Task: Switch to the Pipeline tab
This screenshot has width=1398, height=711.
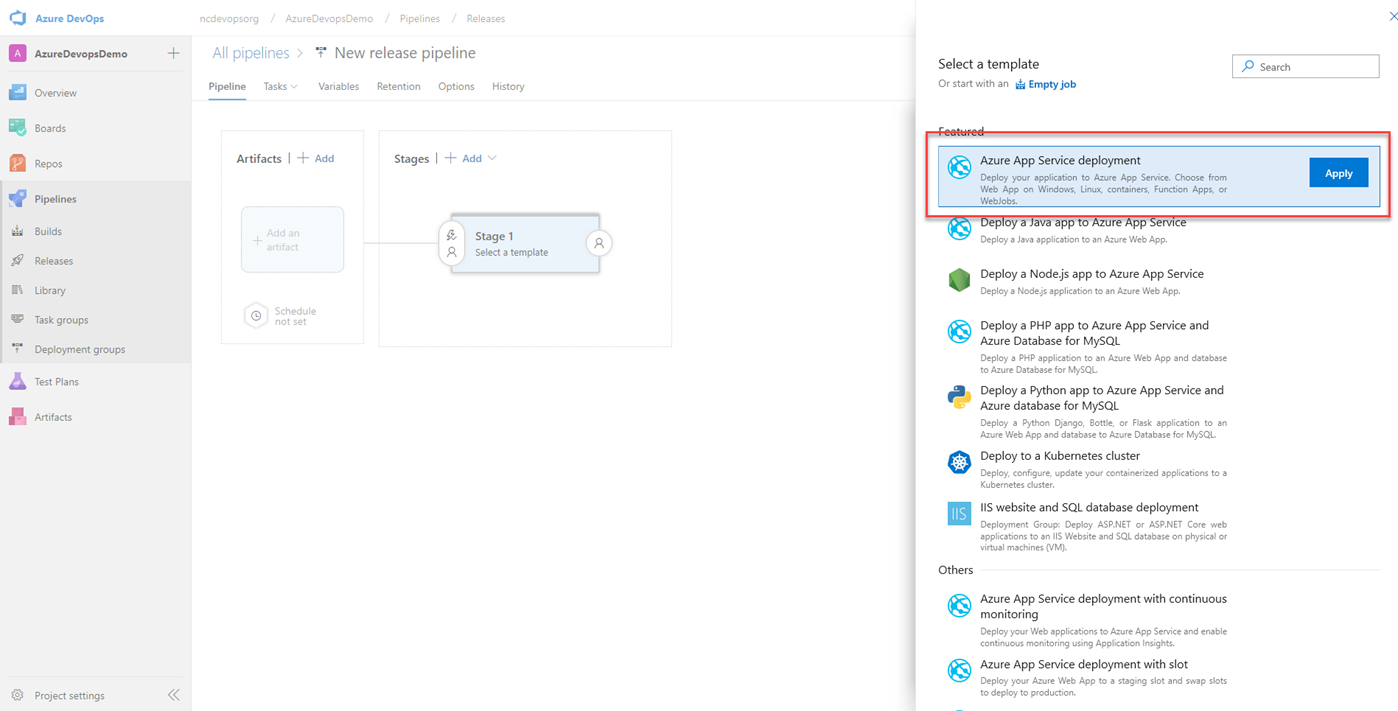Action: [227, 86]
